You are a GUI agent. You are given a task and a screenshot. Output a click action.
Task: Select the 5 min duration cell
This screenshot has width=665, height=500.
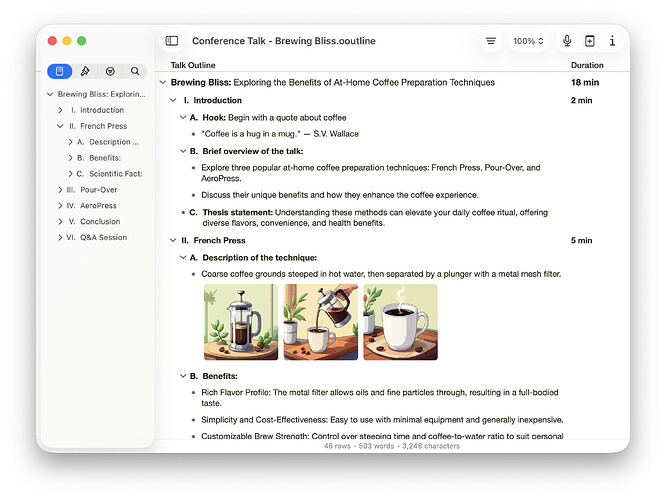581,240
